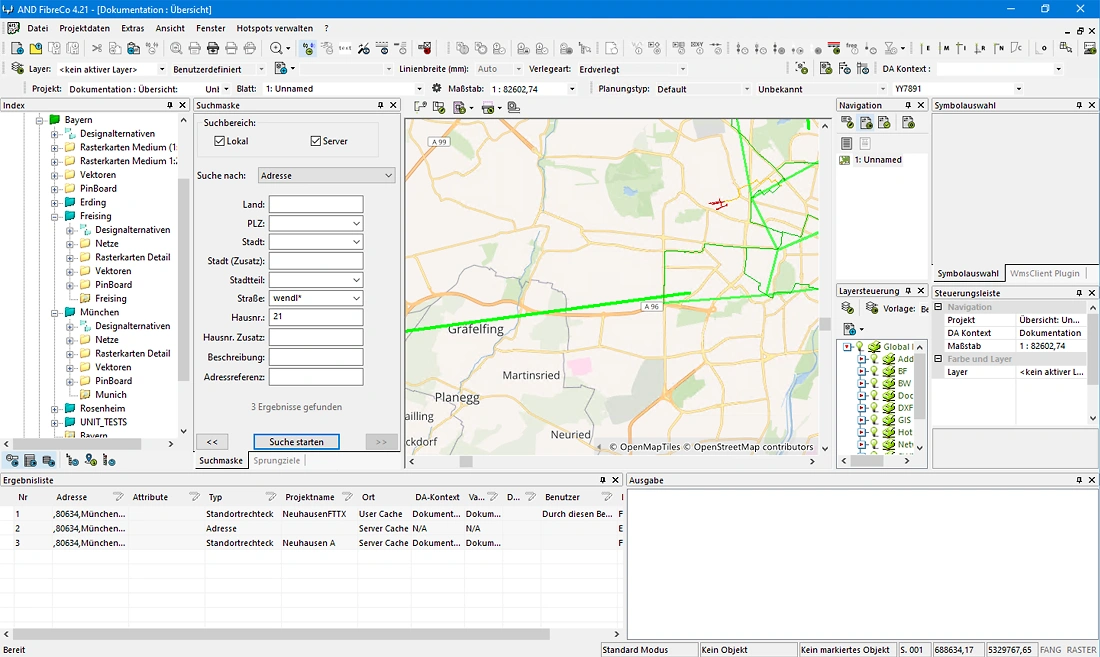Collapse the München tree node

click(55, 312)
